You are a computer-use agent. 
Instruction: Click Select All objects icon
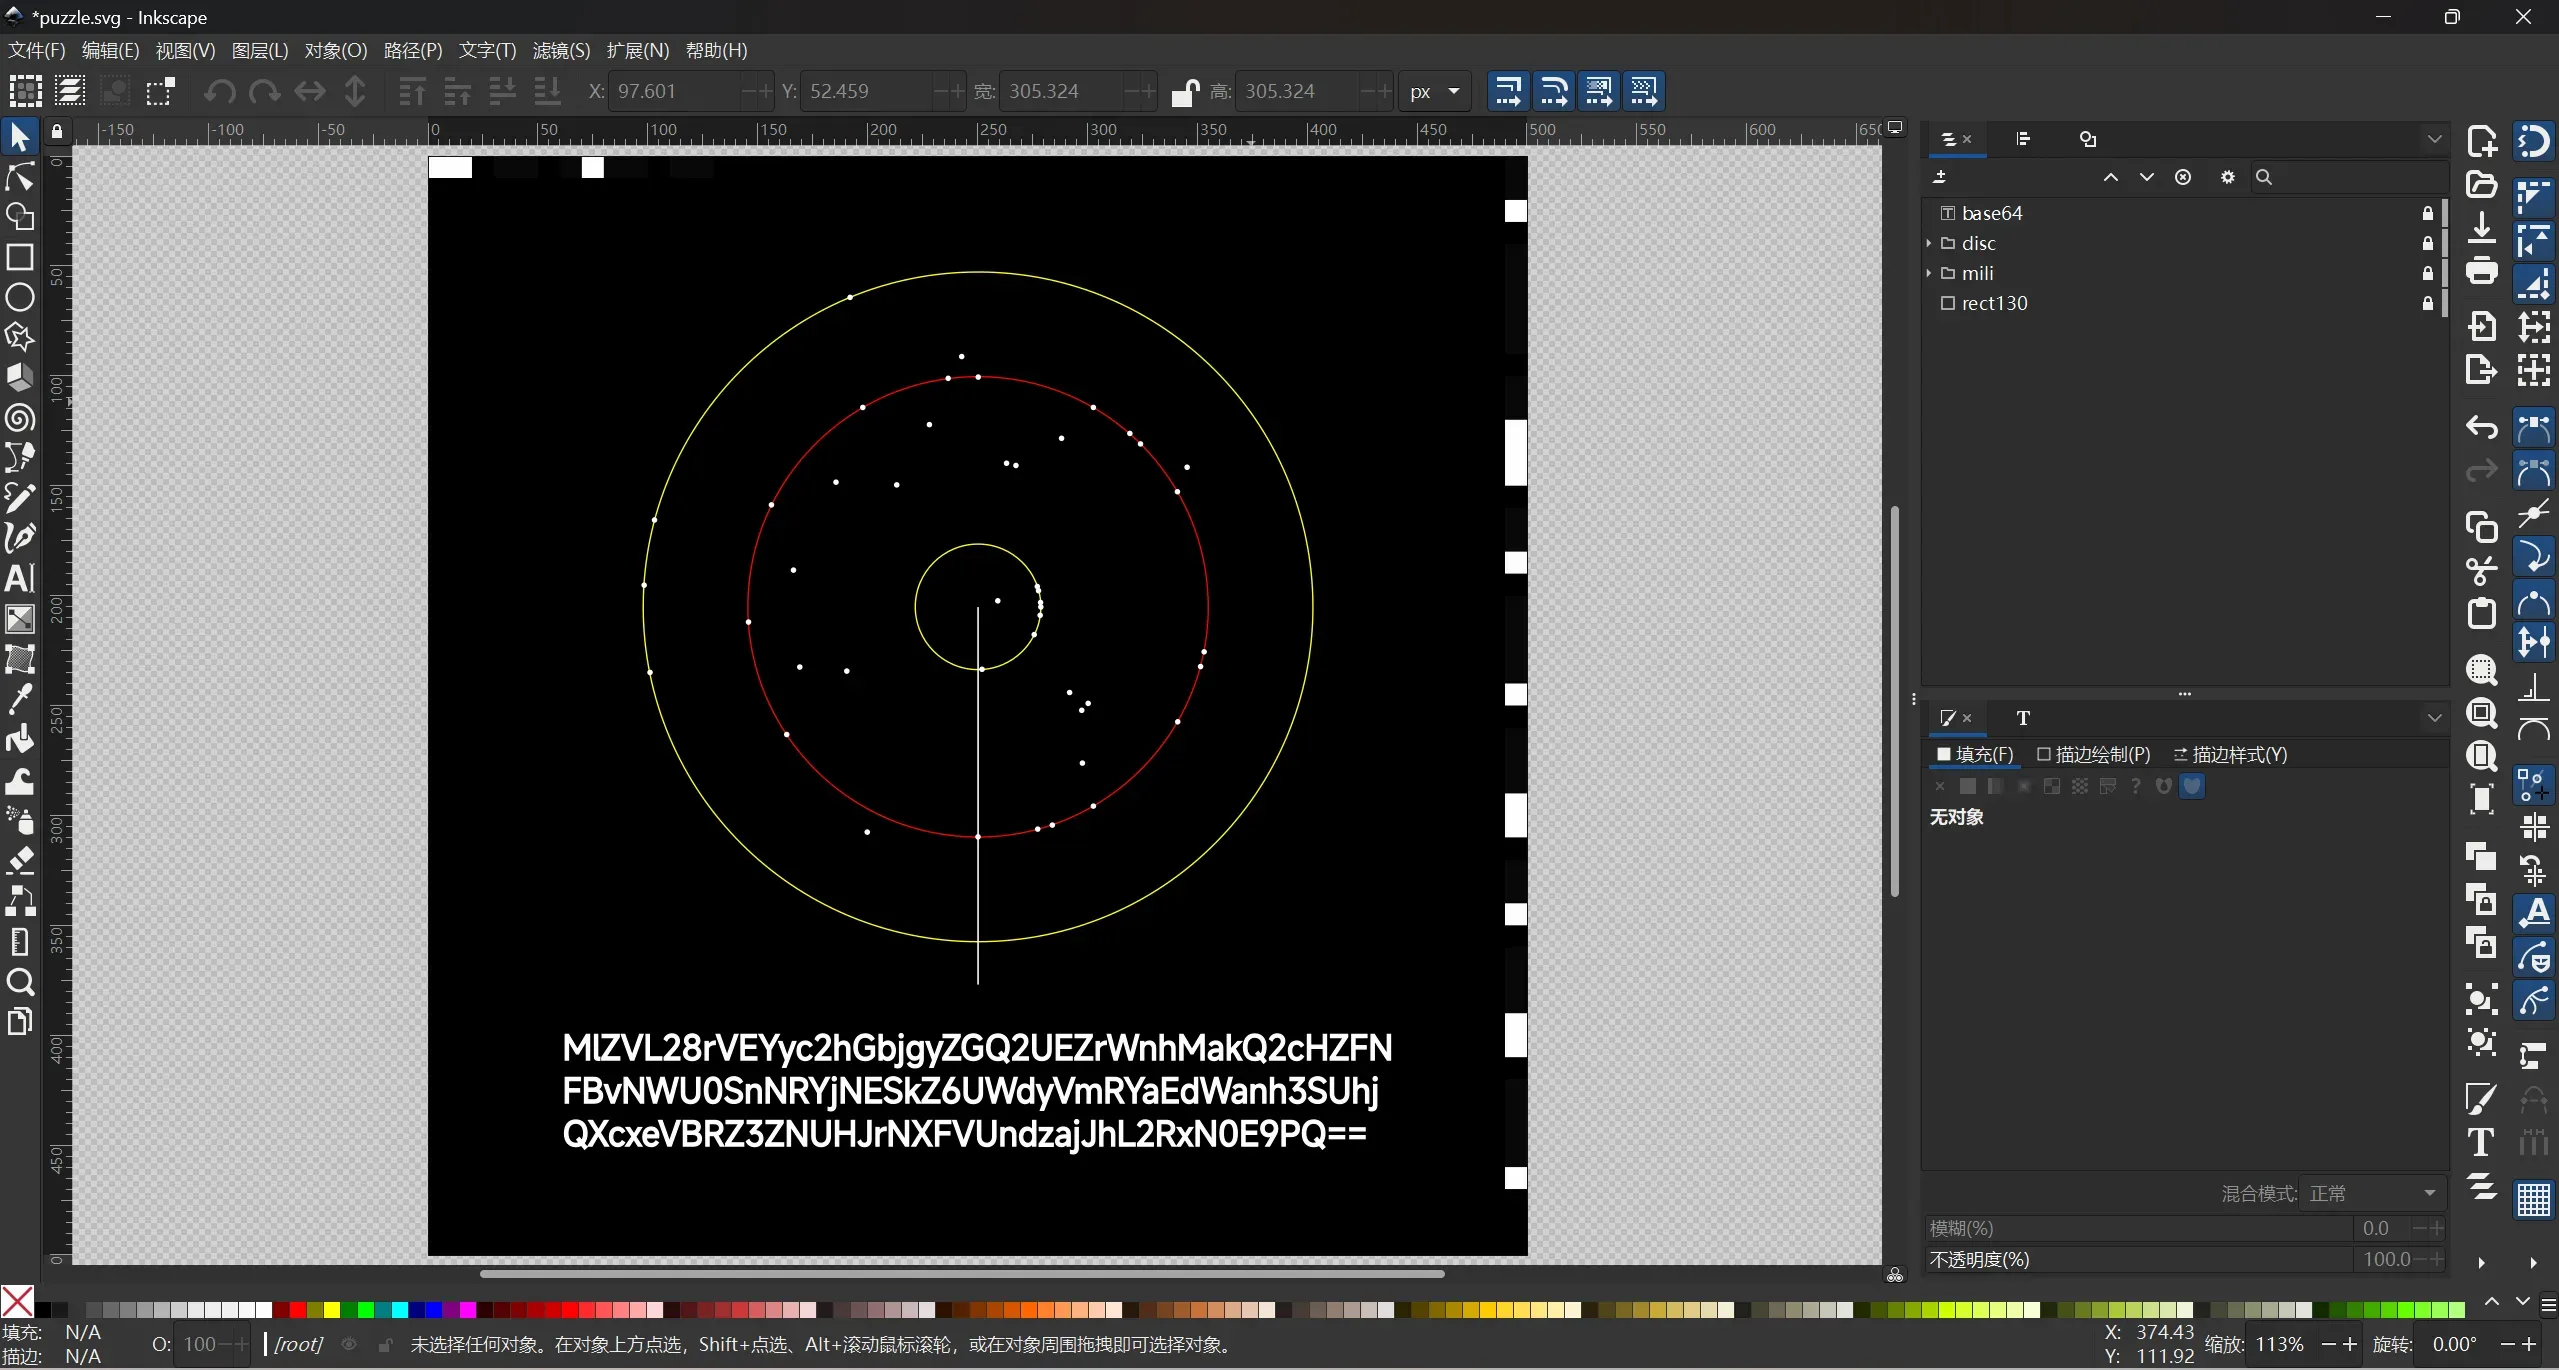[x=25, y=91]
